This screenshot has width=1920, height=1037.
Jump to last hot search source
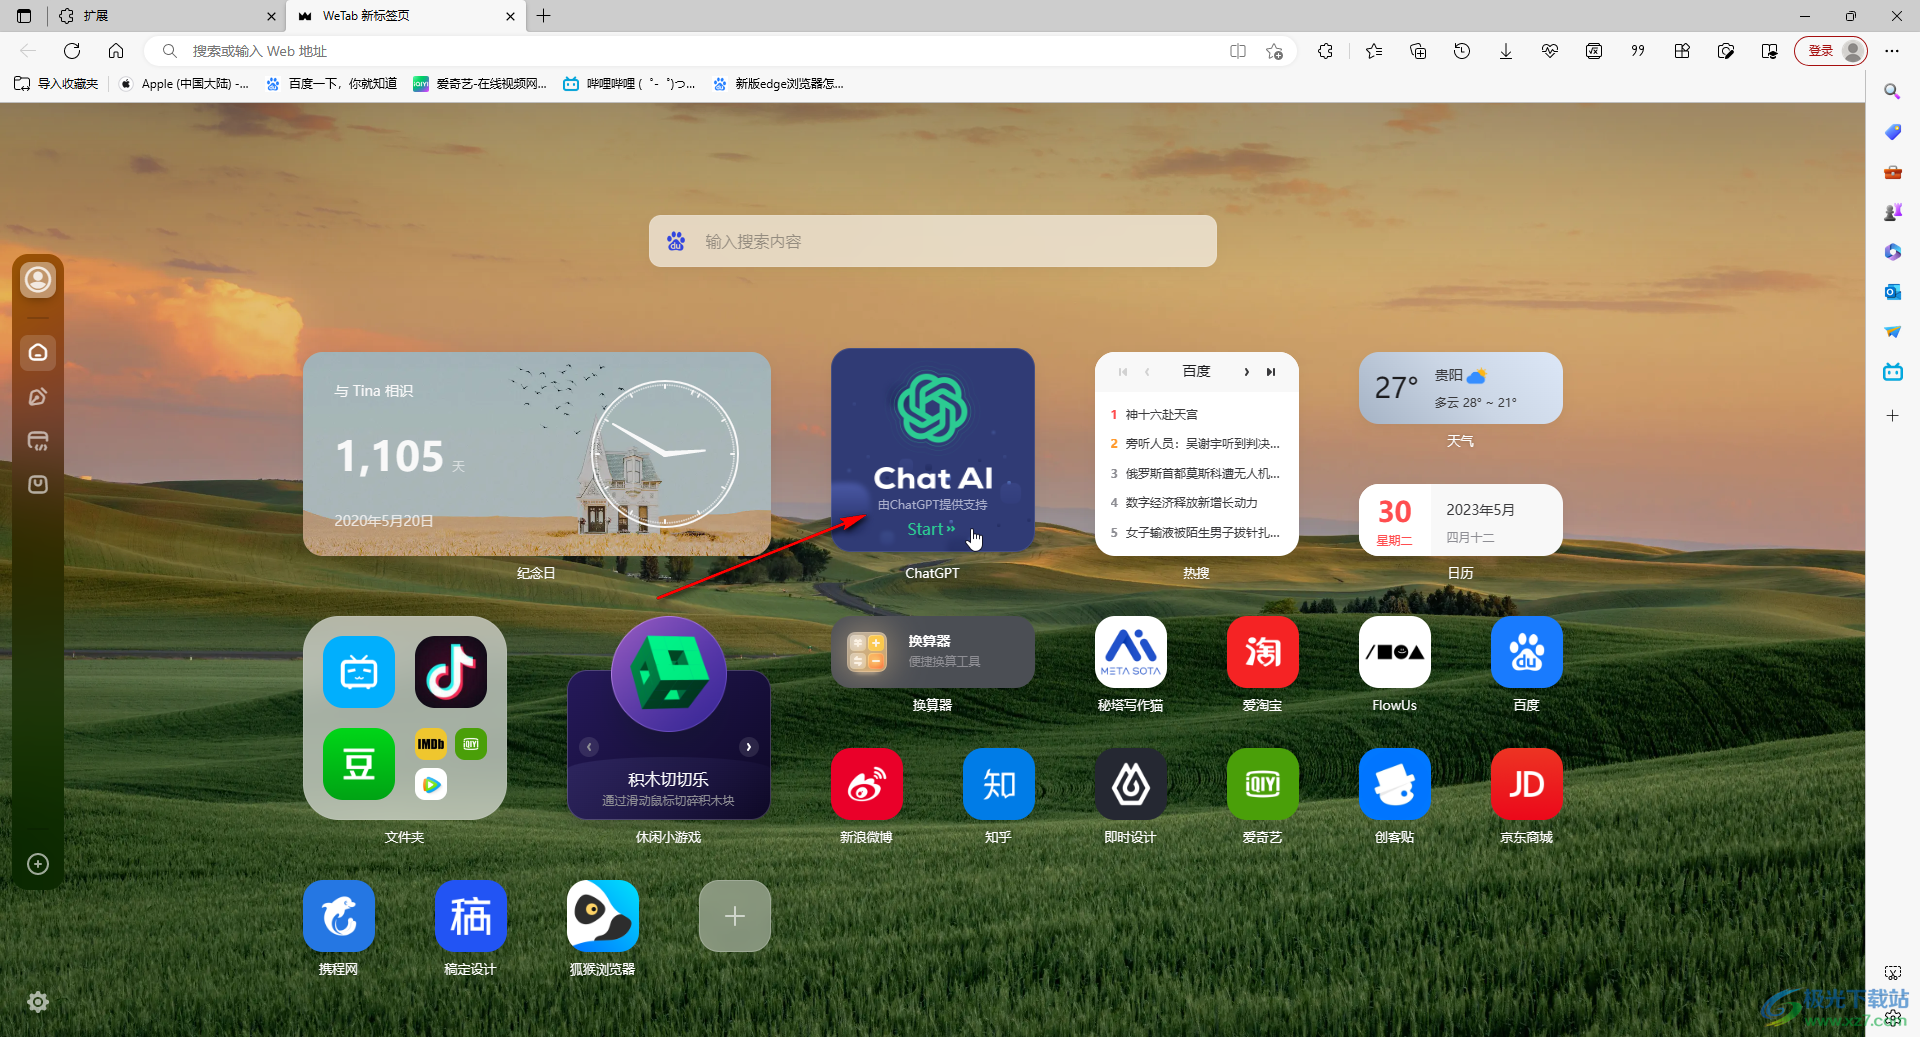click(x=1271, y=372)
